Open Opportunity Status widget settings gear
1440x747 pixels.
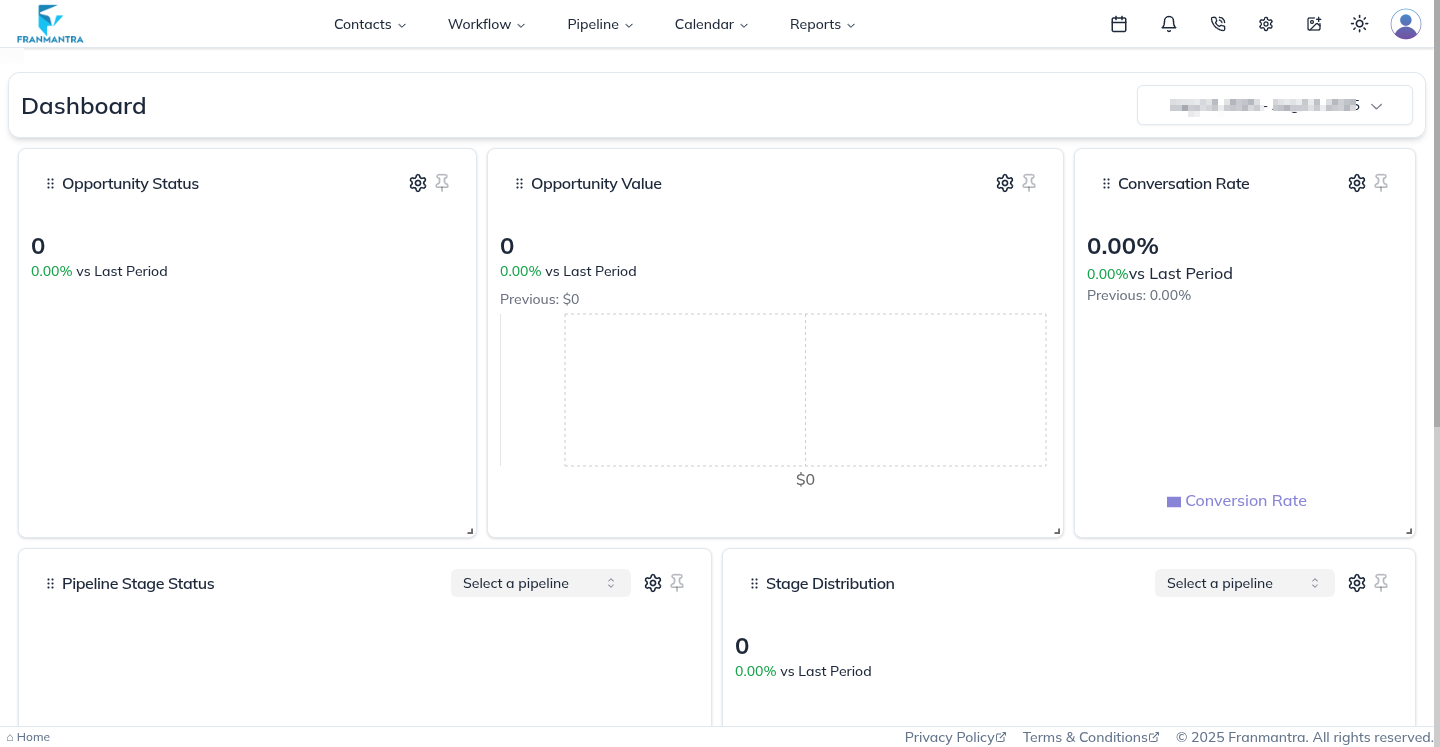(x=418, y=183)
